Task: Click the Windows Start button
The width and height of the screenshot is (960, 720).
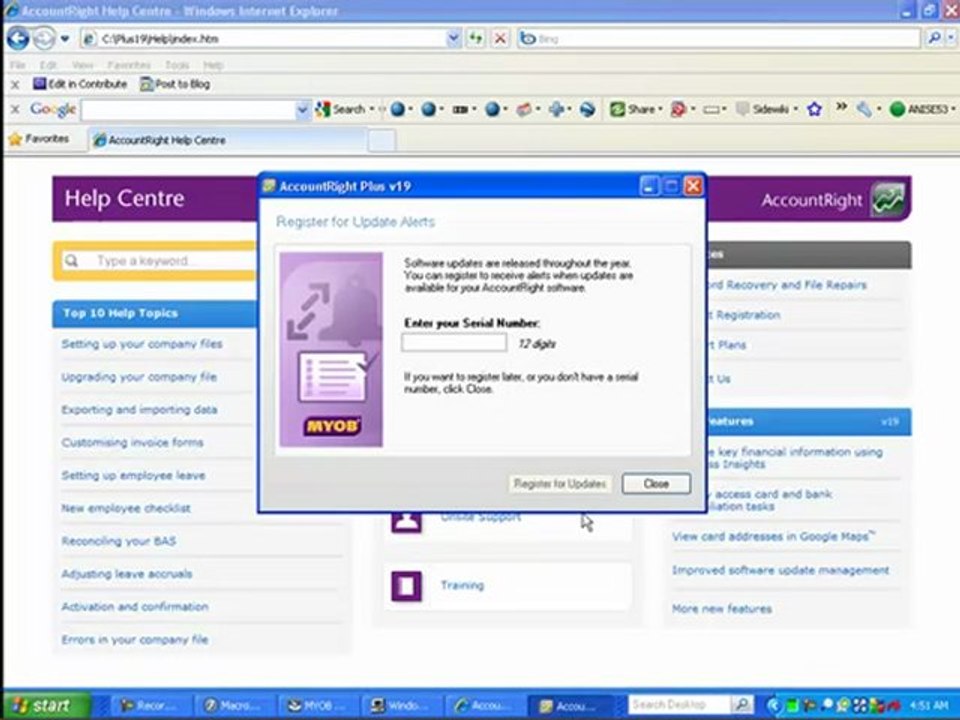Action: tap(47, 705)
